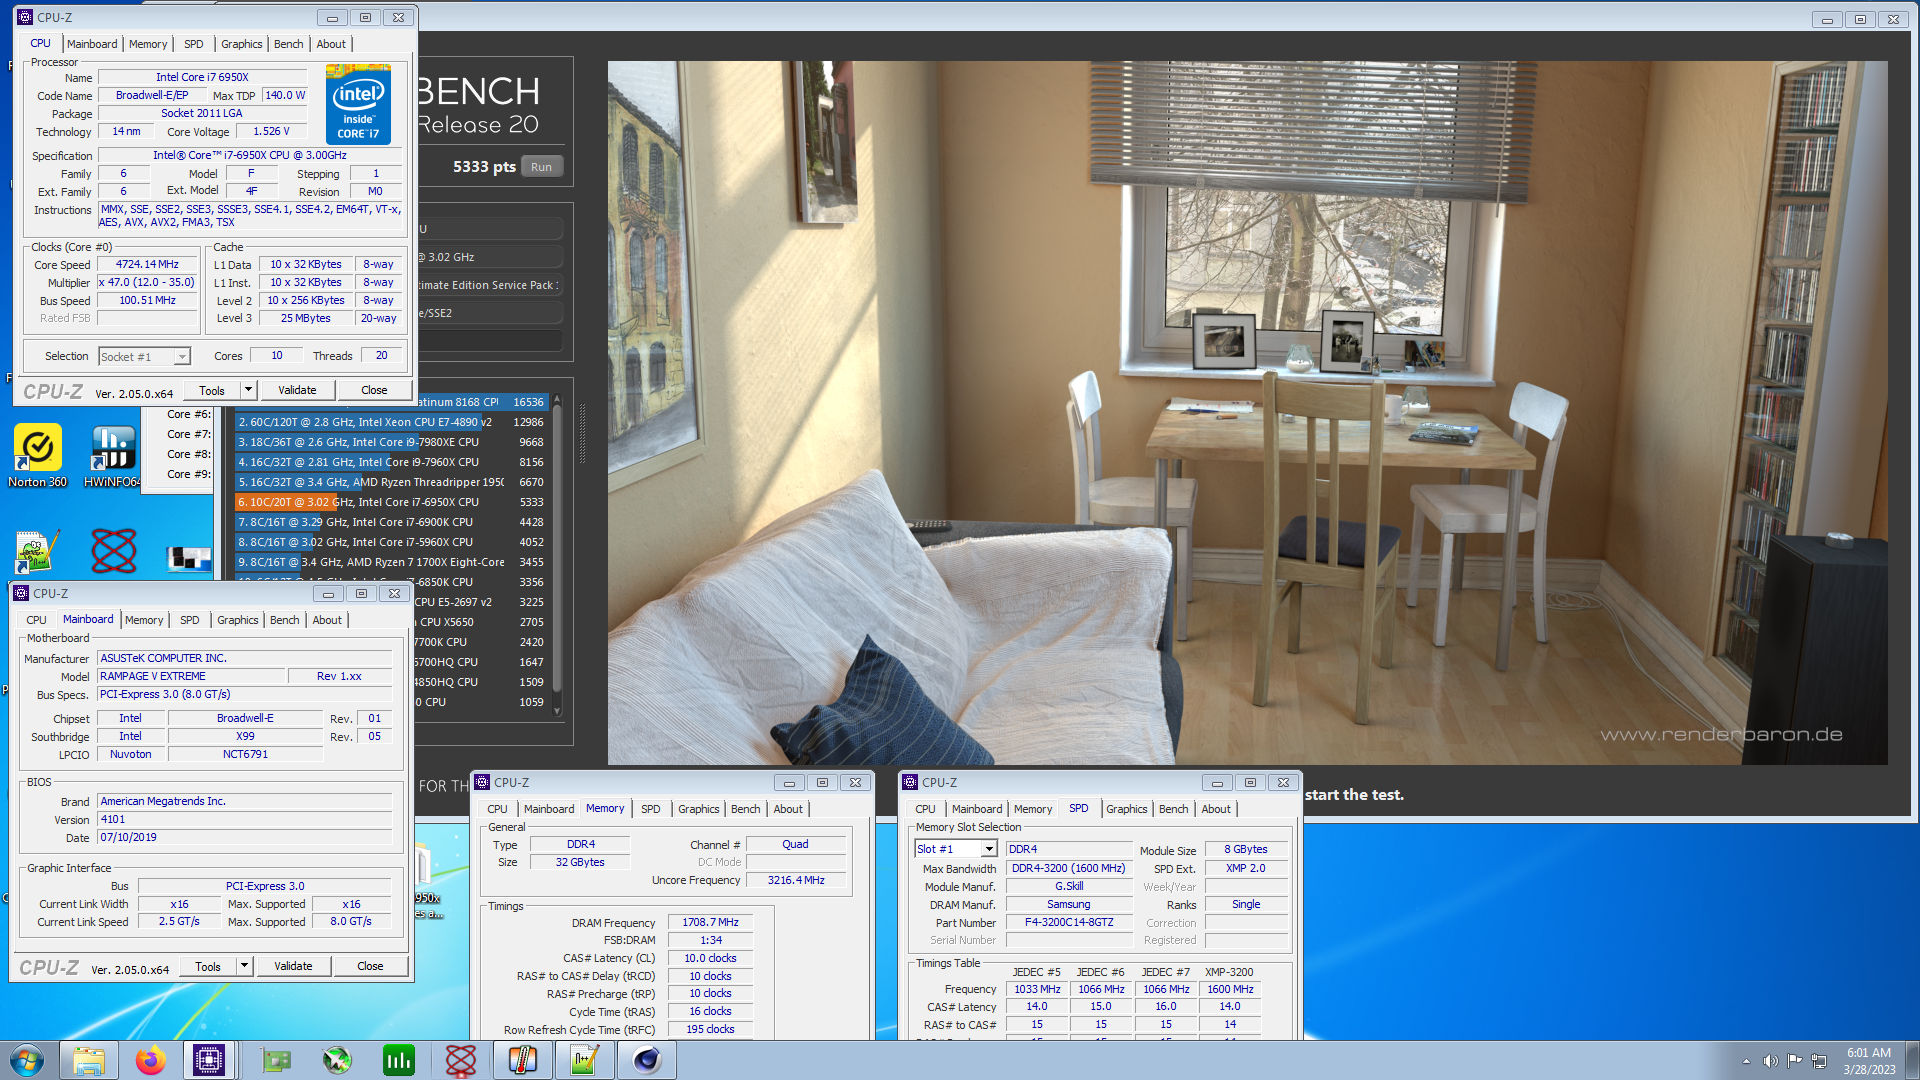Open the red atom desktop icon
The width and height of the screenshot is (1920, 1080).
tap(114, 551)
